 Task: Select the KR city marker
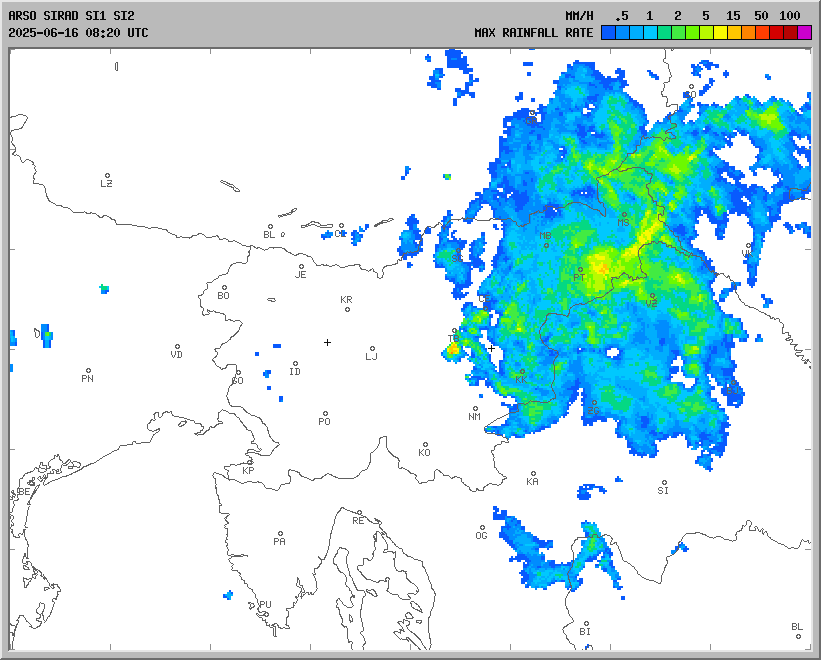point(347,308)
